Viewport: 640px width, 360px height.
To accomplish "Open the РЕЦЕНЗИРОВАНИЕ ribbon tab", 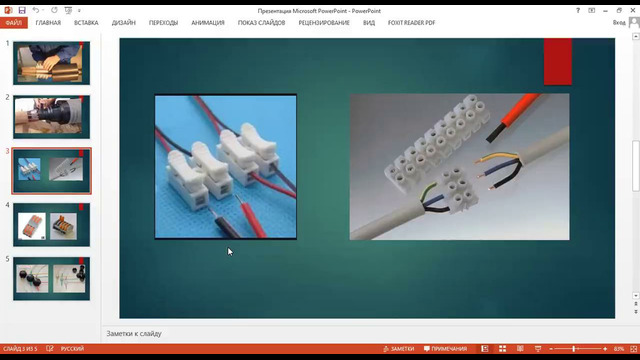I will [324, 23].
